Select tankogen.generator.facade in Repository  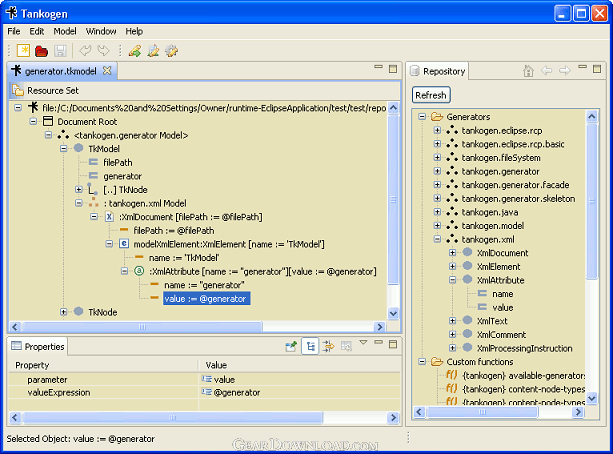point(515,185)
